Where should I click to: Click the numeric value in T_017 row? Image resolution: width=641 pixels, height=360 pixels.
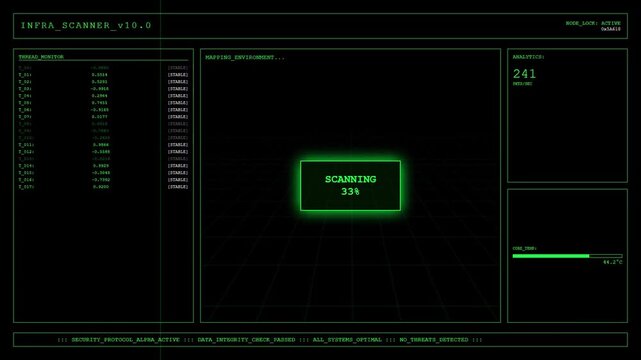pyautogui.click(x=101, y=186)
